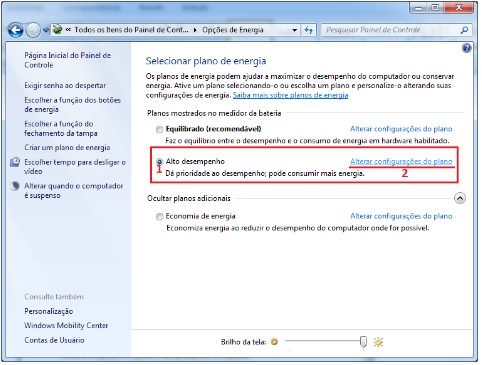
Task: Click the Brilho da tela slider handle
Action: [x=363, y=342]
